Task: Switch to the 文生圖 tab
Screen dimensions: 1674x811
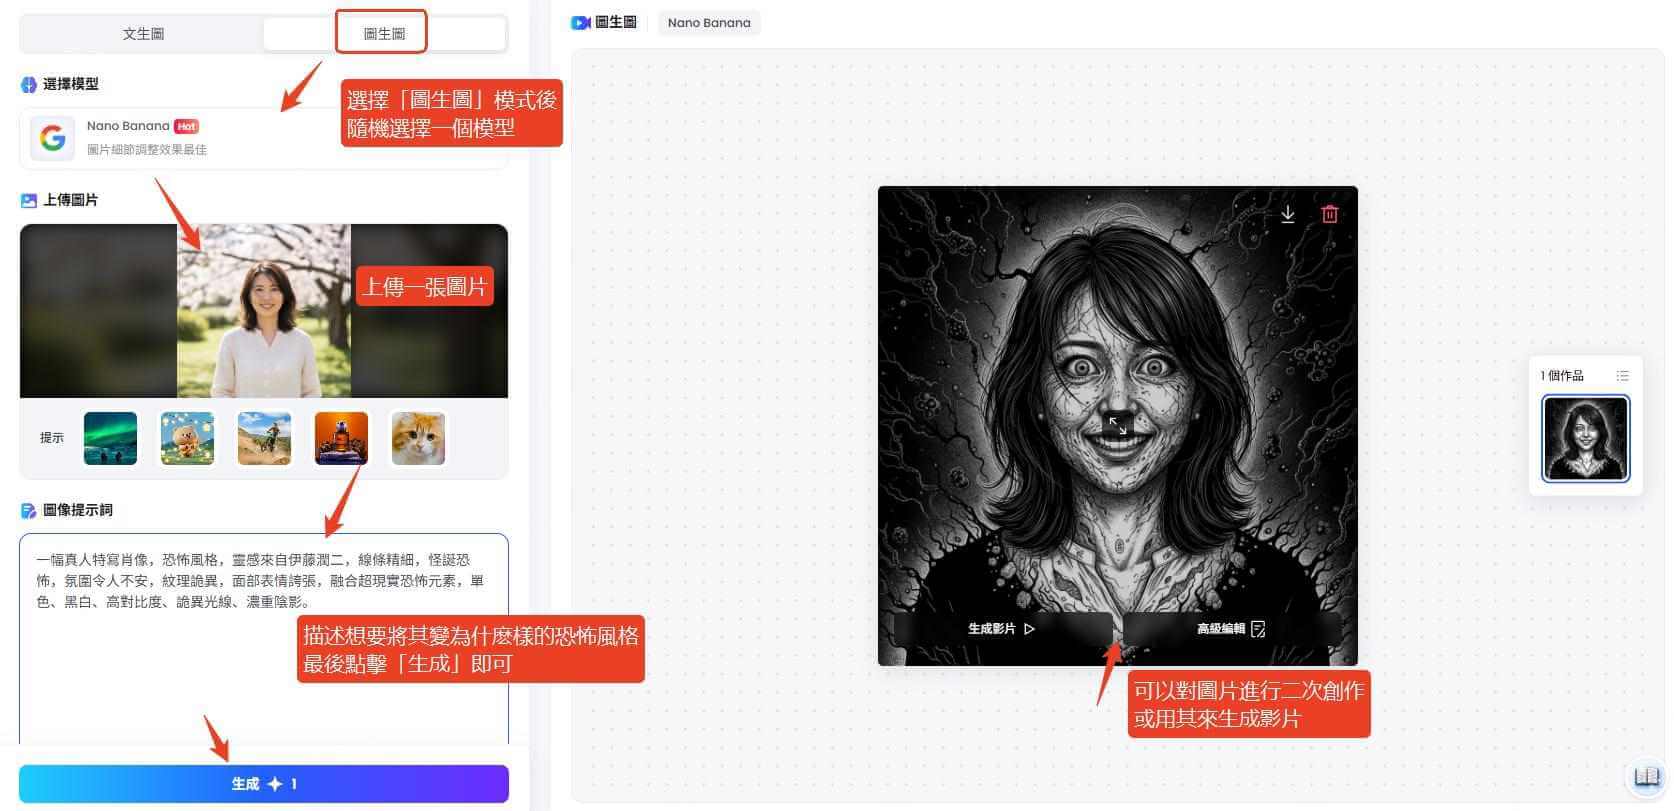Action: click(x=143, y=34)
